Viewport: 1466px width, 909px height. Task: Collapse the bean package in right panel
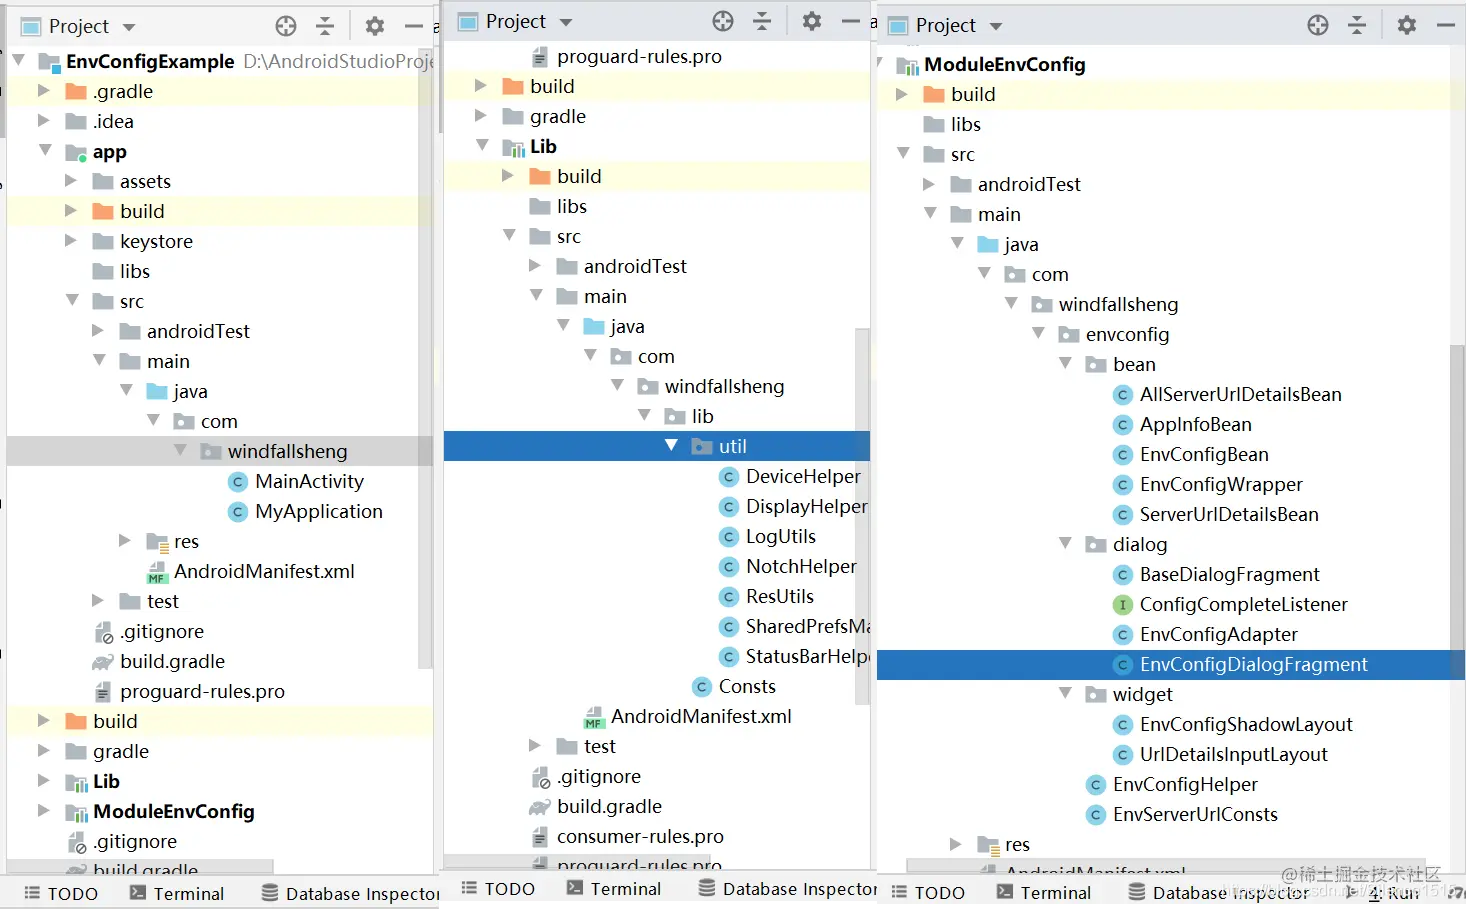click(1066, 363)
